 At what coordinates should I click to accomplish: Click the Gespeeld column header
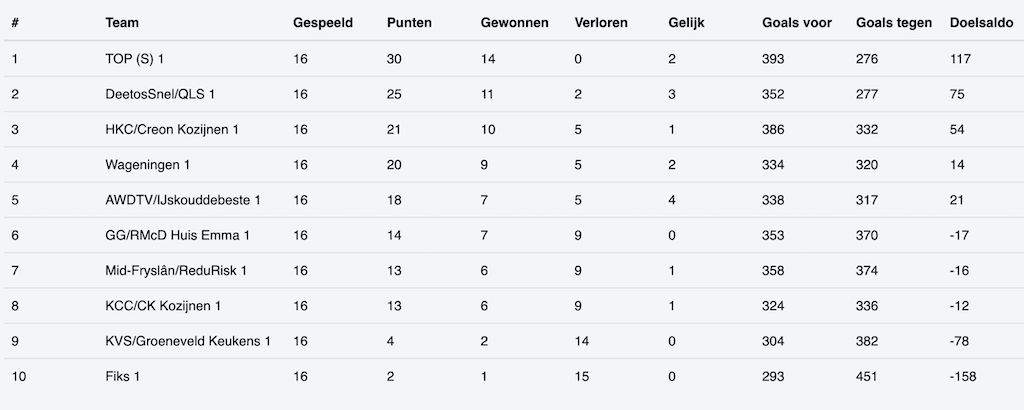click(x=322, y=23)
